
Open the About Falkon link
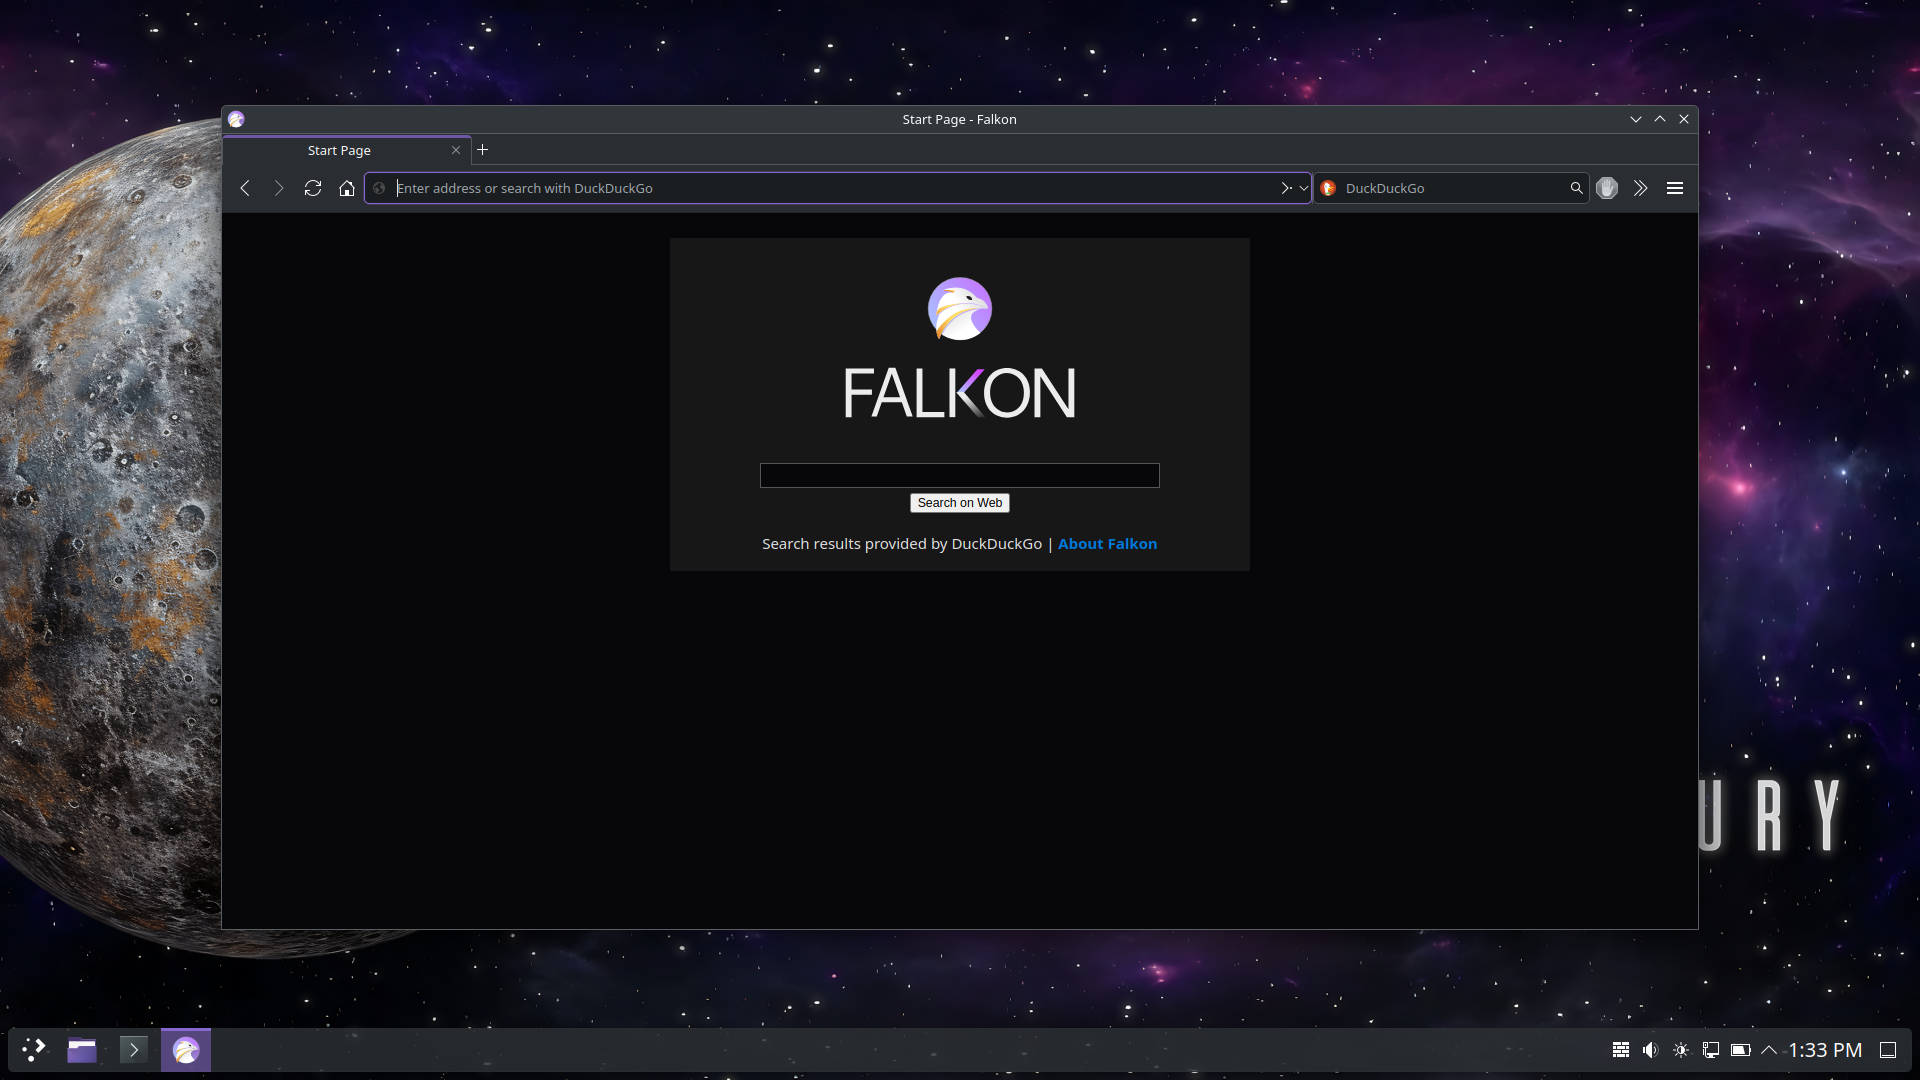coord(1107,544)
